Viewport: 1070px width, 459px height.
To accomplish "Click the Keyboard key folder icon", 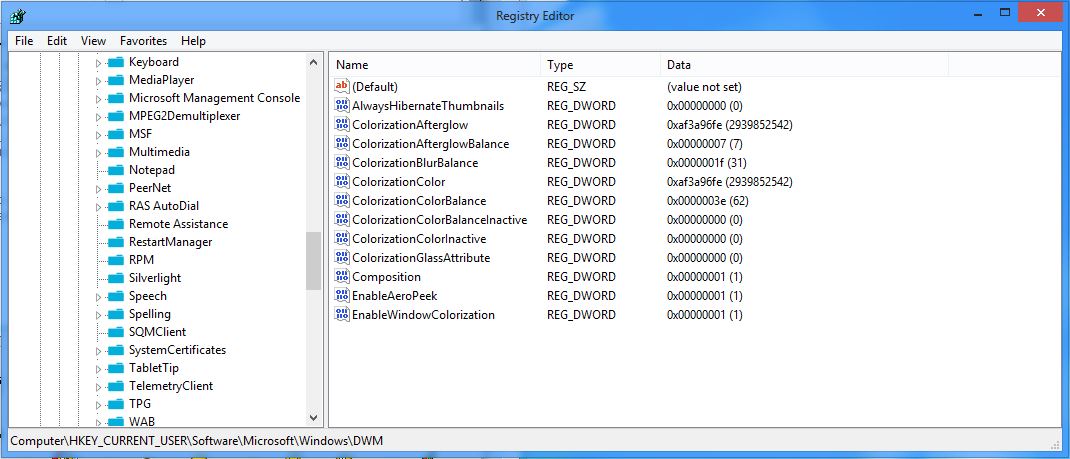I will click(116, 62).
